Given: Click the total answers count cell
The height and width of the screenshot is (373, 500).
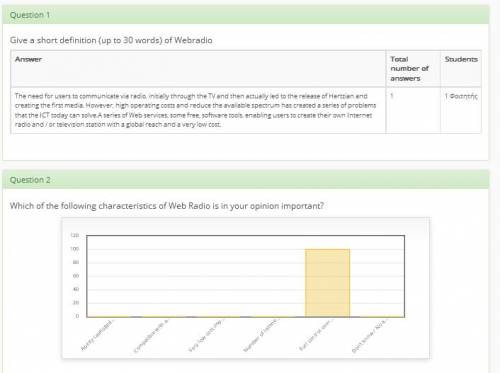Looking at the screenshot, I should click(x=413, y=110).
